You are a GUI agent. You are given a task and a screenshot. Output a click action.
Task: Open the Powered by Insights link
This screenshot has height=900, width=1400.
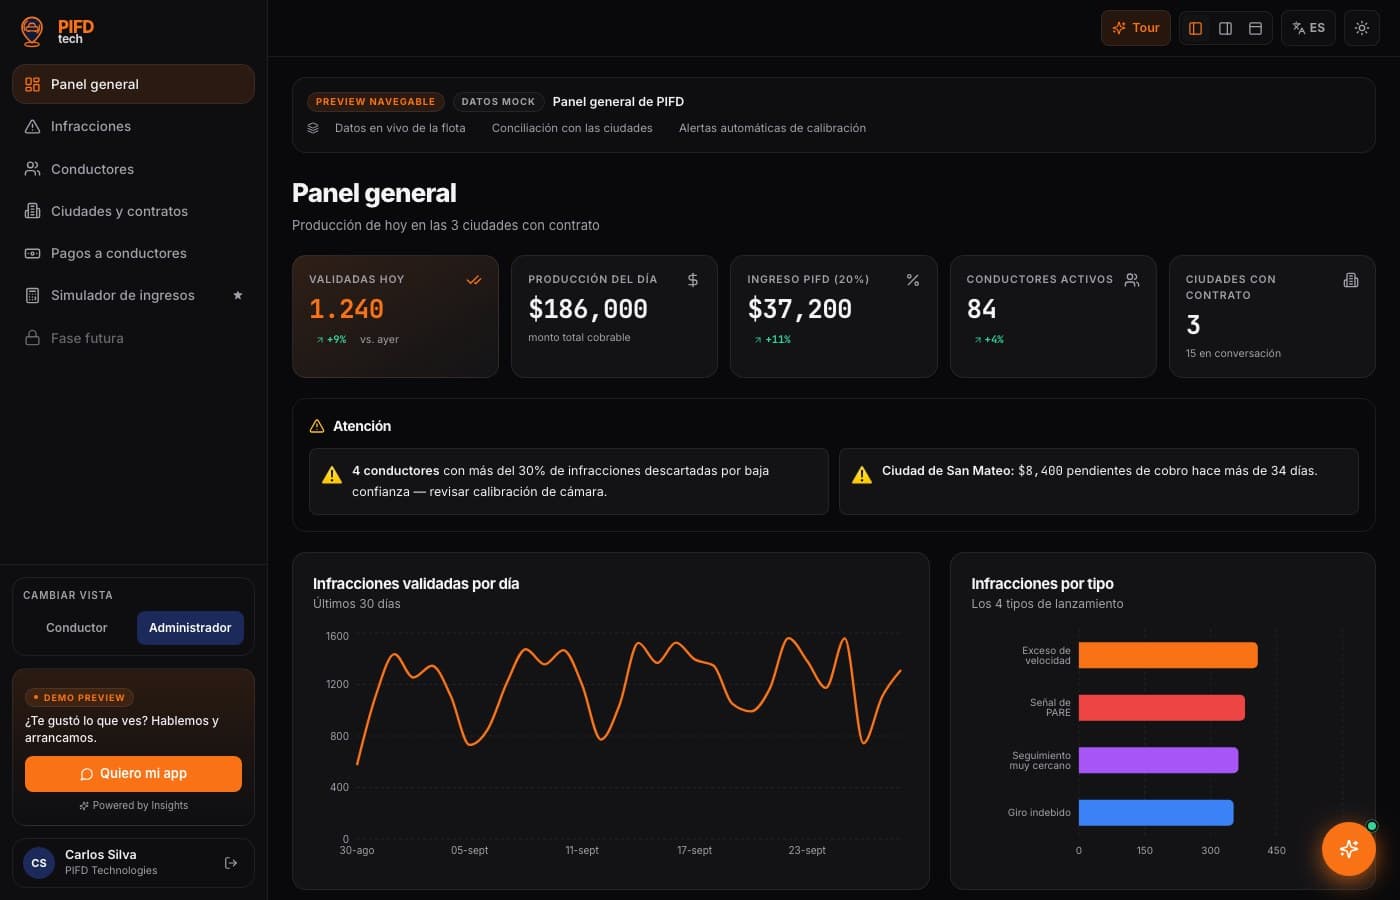(133, 805)
